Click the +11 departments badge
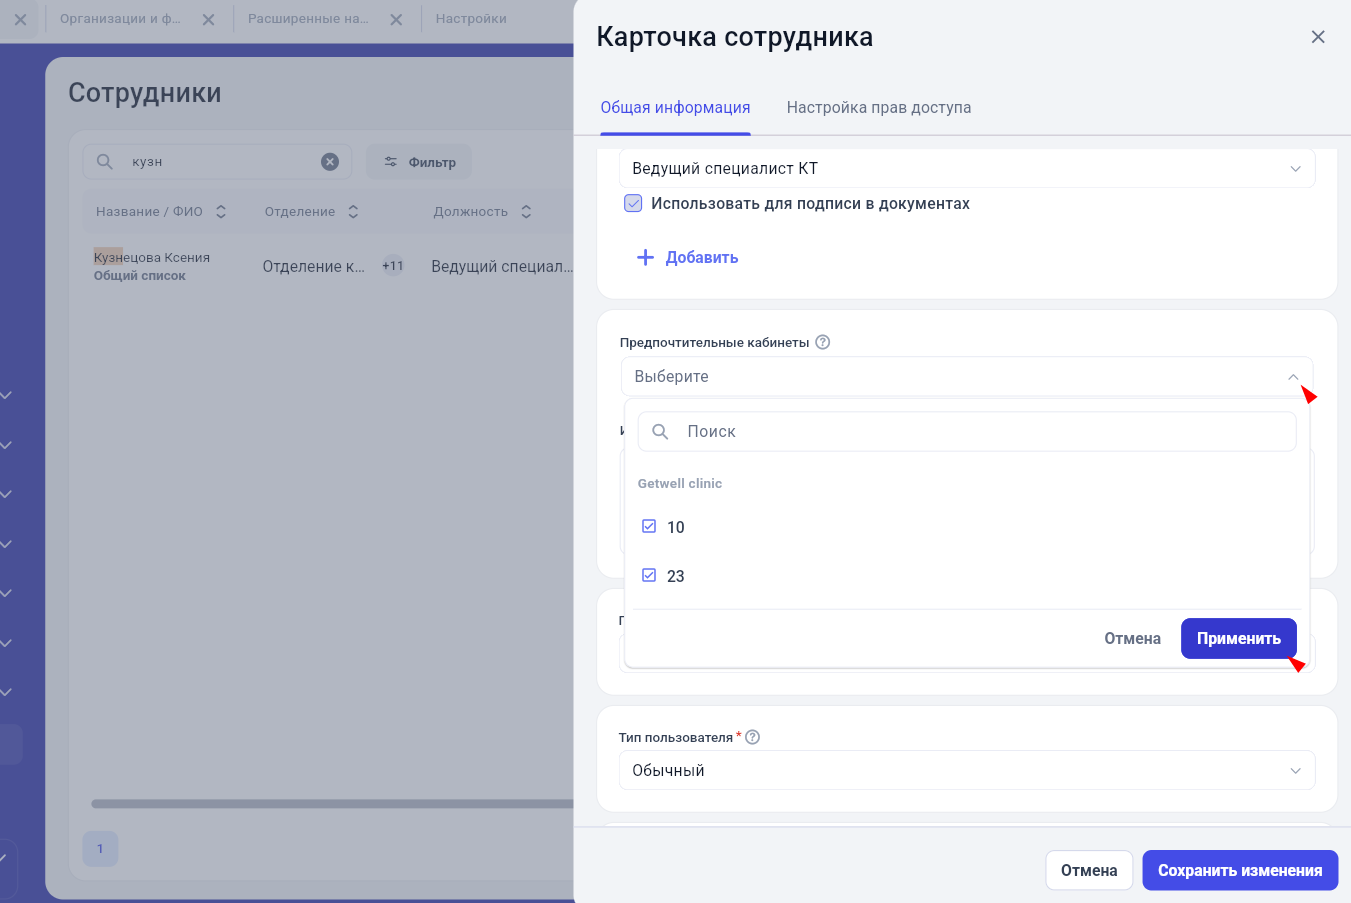 (x=393, y=266)
